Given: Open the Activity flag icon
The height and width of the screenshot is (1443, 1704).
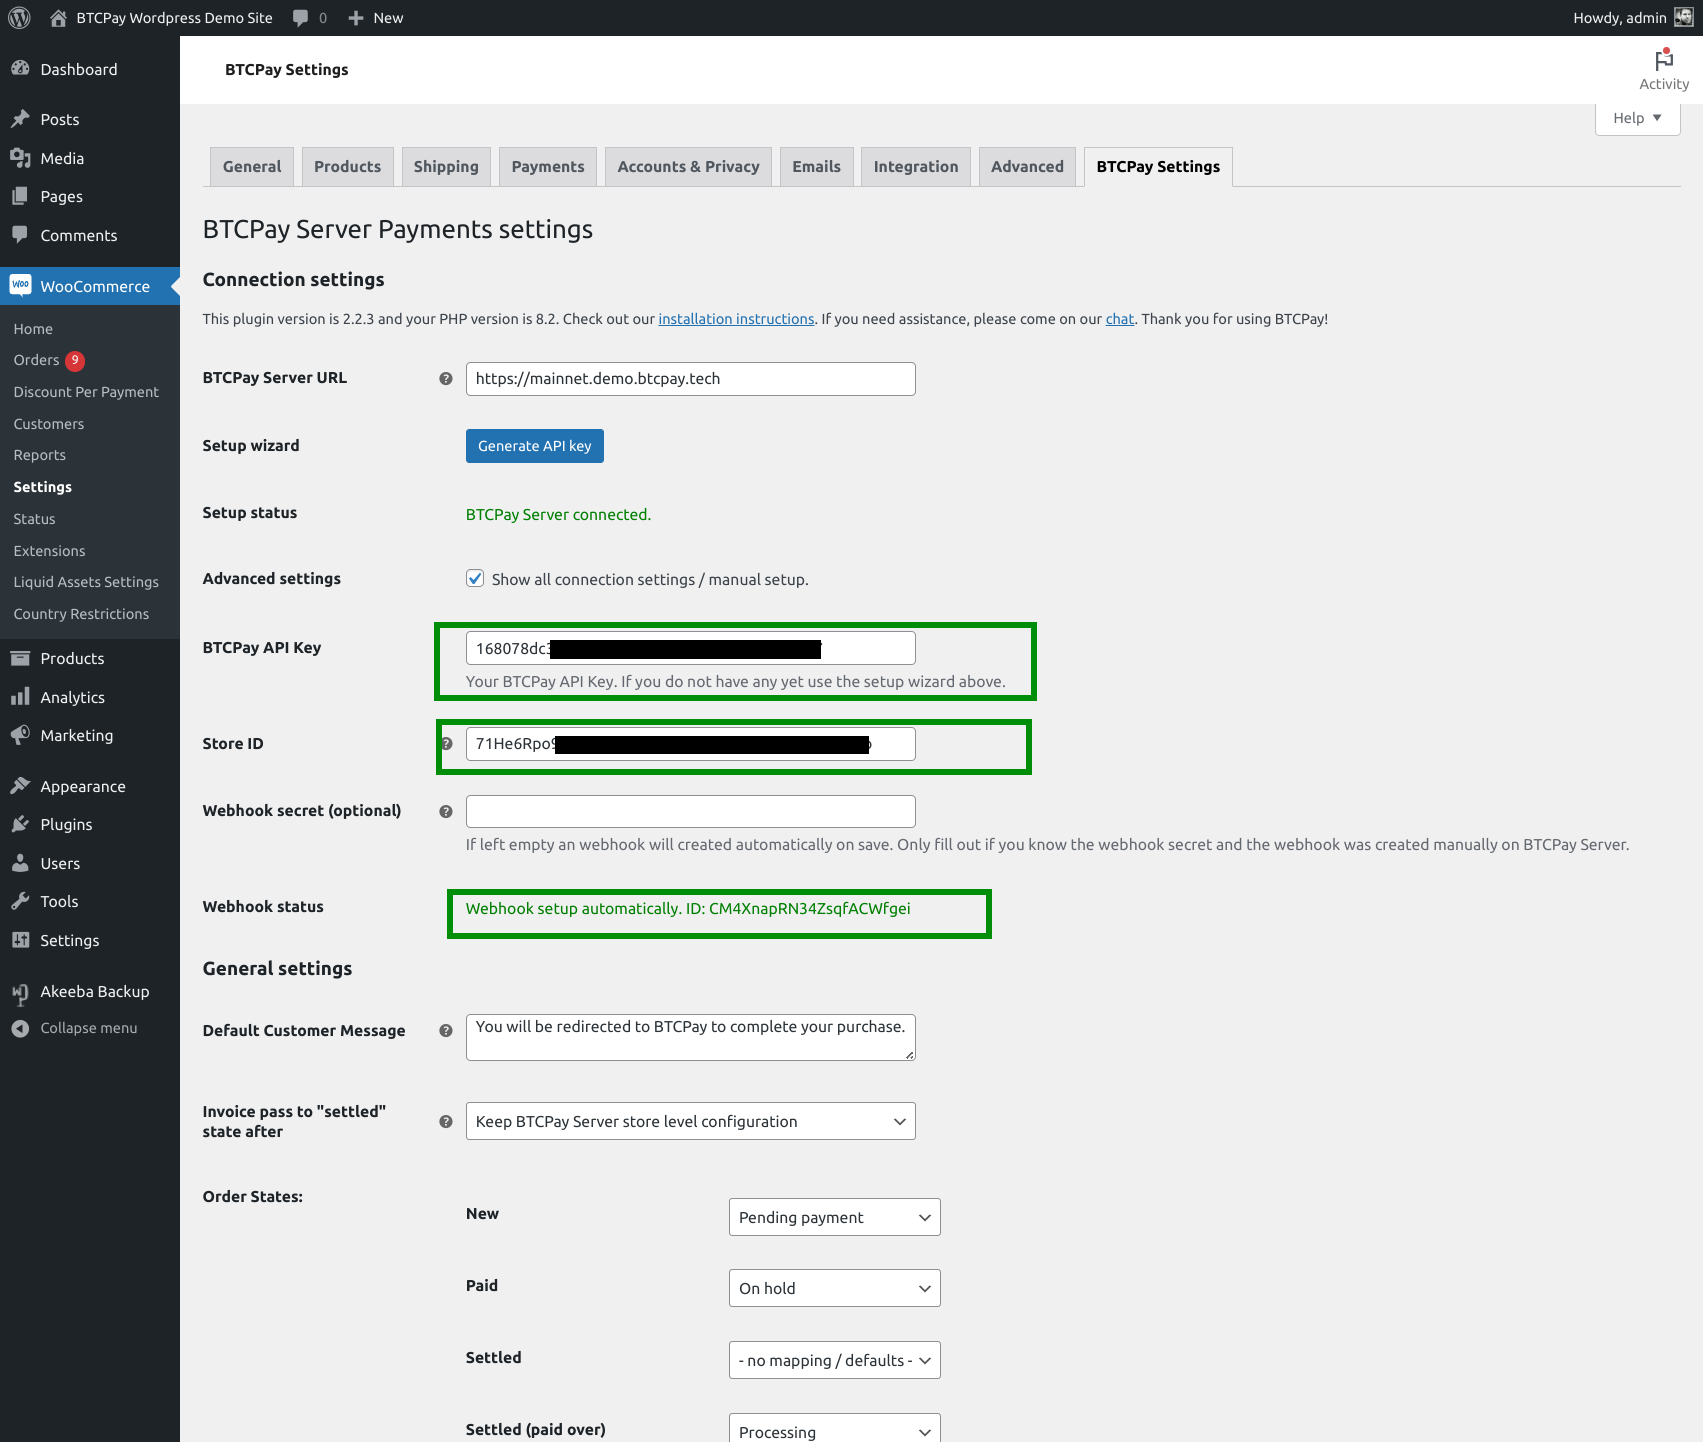Looking at the screenshot, I should coord(1663,60).
